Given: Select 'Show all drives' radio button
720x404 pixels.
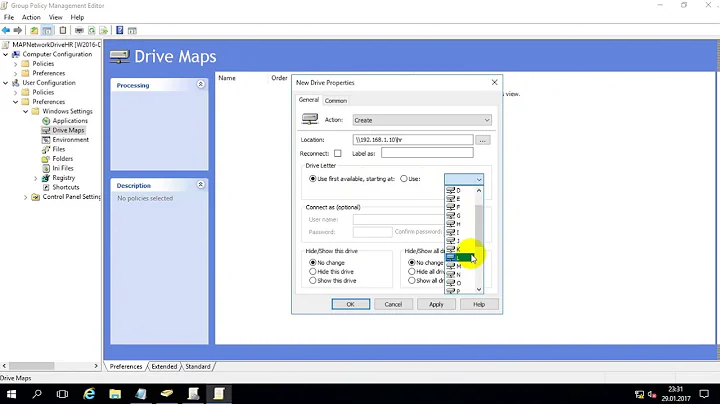Looking at the screenshot, I should pos(411,281).
